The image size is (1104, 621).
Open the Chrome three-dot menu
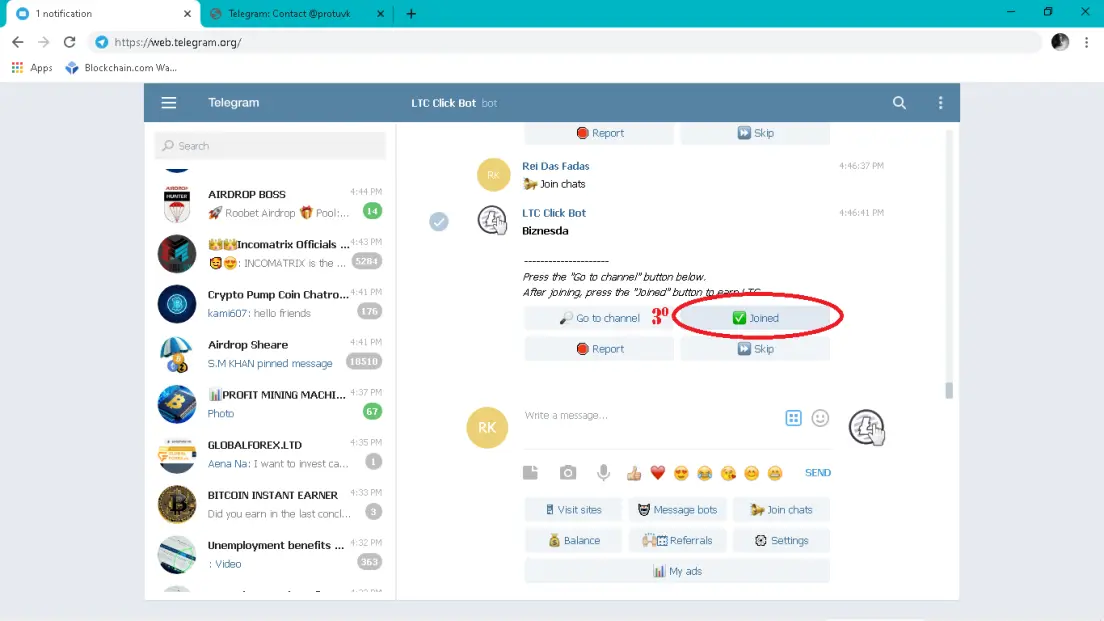1086,42
